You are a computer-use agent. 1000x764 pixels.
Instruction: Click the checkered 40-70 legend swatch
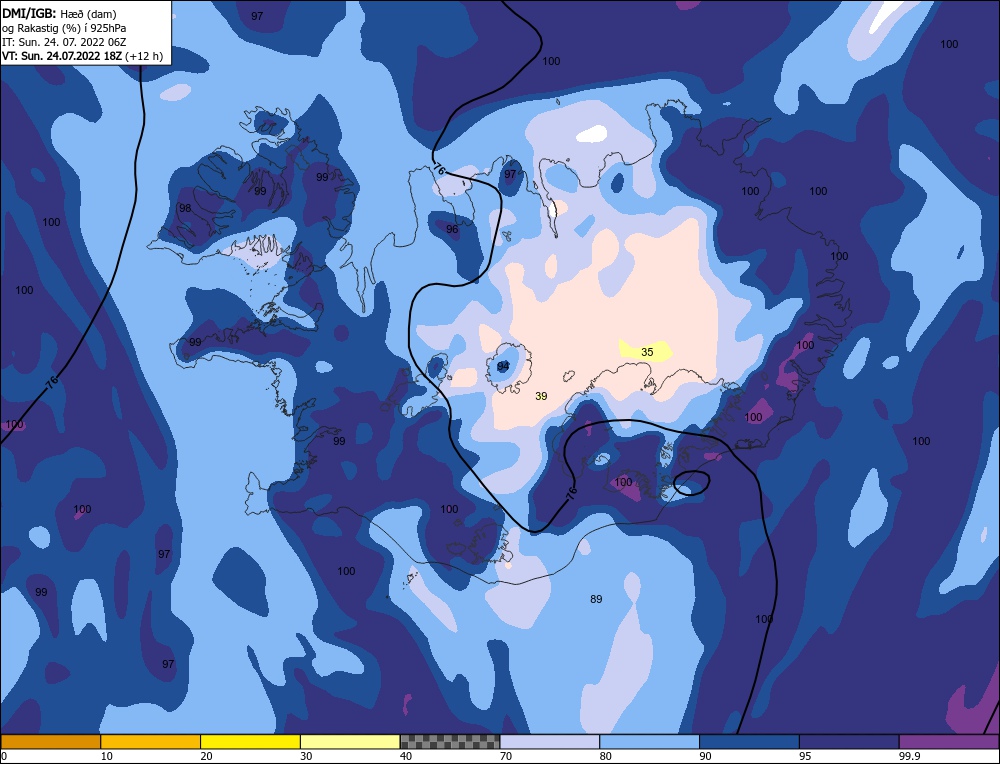pos(450,741)
